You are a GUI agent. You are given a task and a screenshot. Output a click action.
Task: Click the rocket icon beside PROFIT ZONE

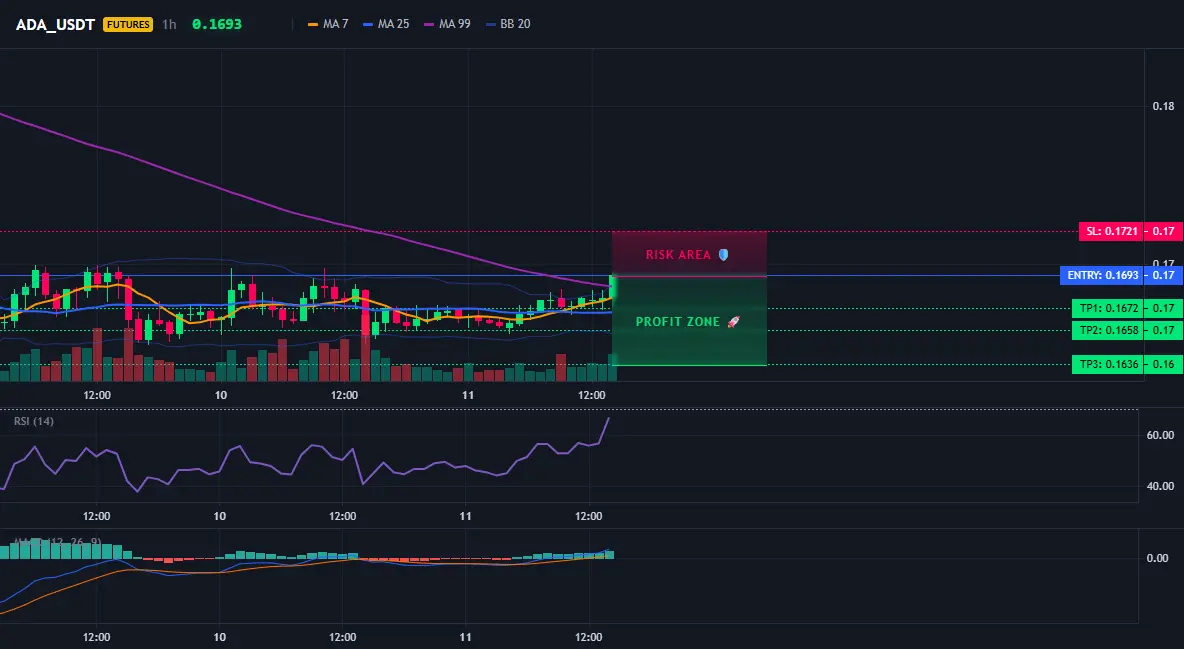(733, 322)
